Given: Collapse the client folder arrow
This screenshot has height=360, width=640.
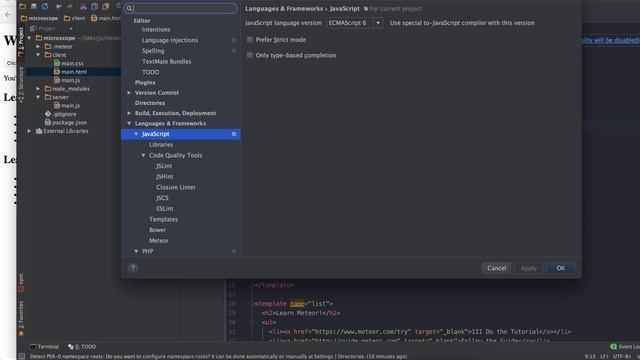Looking at the screenshot, I should click(x=38, y=55).
